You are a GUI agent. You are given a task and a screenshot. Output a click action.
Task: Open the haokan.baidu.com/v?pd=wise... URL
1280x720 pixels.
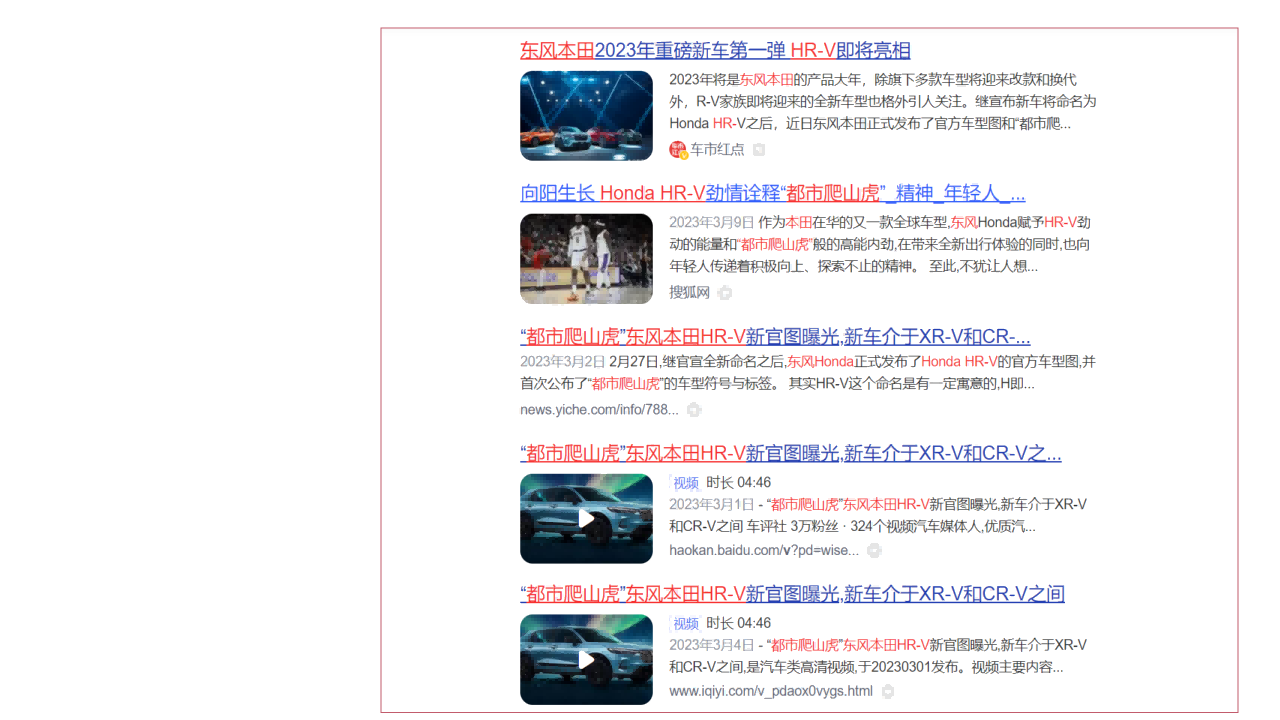764,550
